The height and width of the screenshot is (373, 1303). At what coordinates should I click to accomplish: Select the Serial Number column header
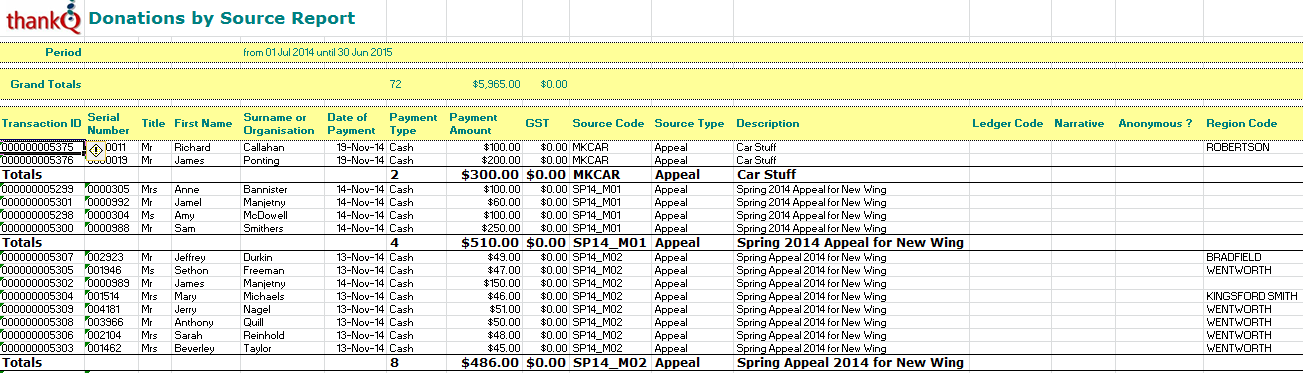(108, 124)
